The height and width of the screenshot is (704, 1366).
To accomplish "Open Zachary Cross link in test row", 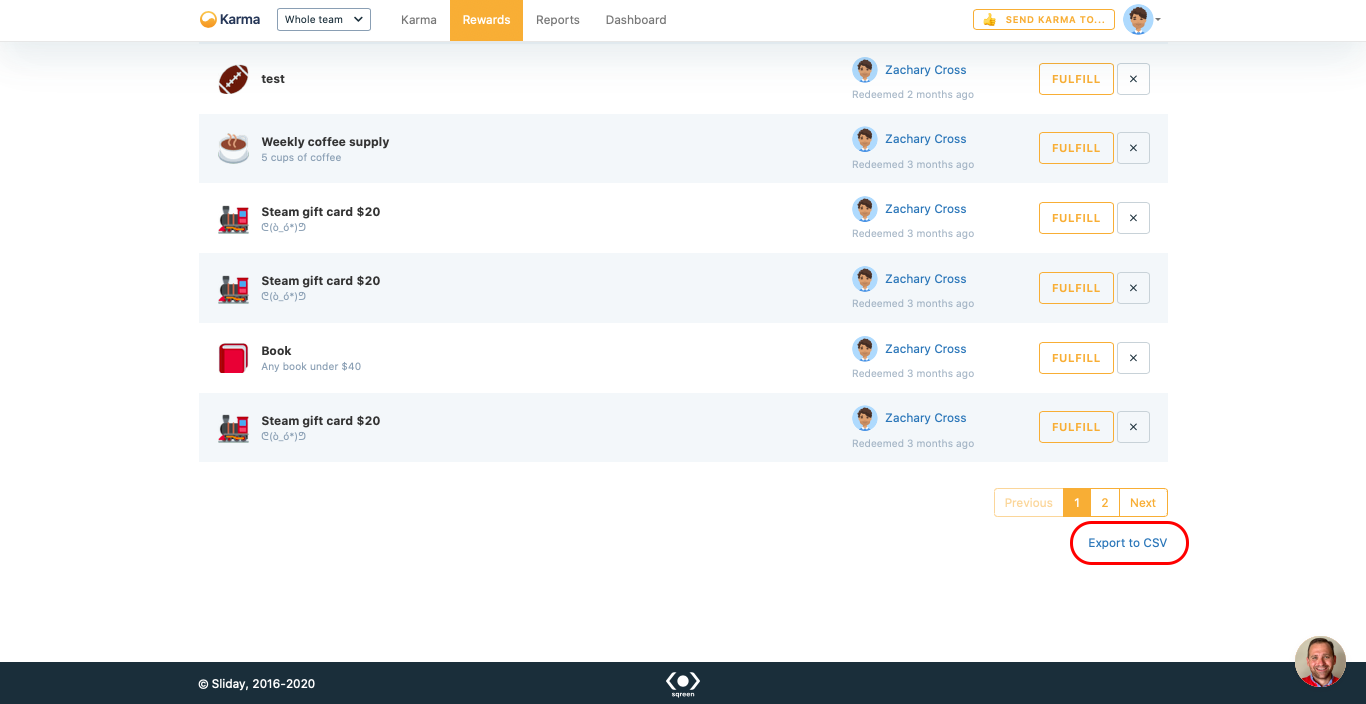I will 925,70.
